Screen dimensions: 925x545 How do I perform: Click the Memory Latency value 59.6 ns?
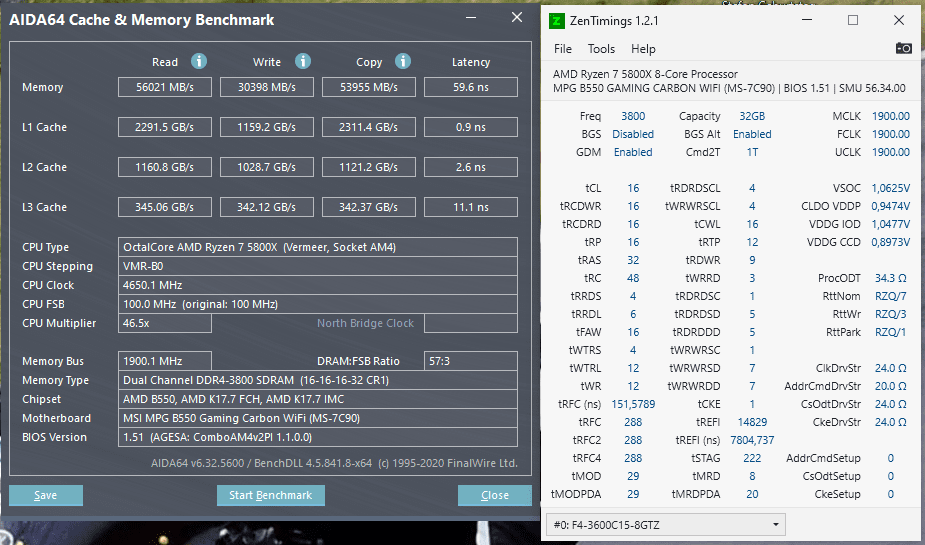(x=471, y=87)
